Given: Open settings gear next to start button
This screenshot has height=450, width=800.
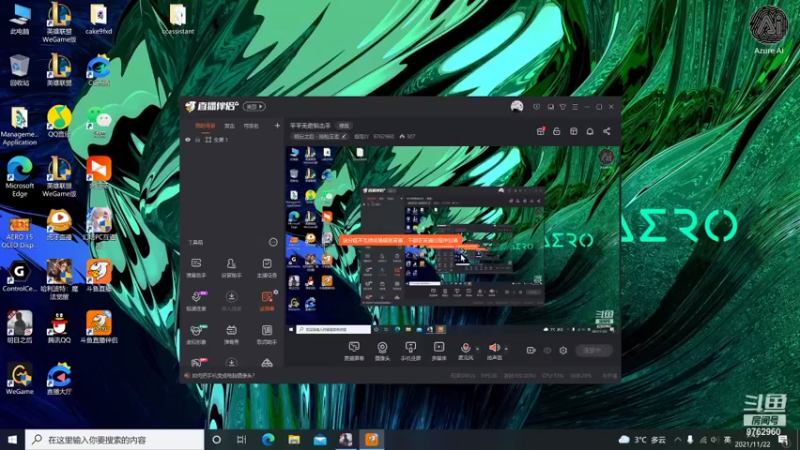Looking at the screenshot, I should tap(563, 351).
